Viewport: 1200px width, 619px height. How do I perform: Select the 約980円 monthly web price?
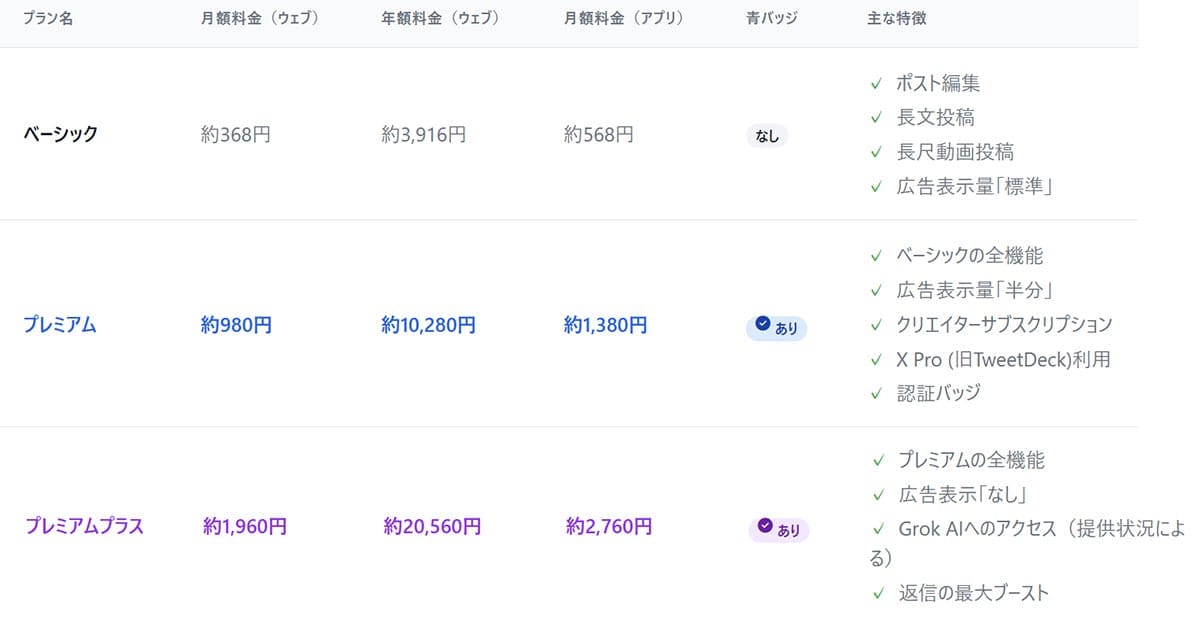coord(236,325)
